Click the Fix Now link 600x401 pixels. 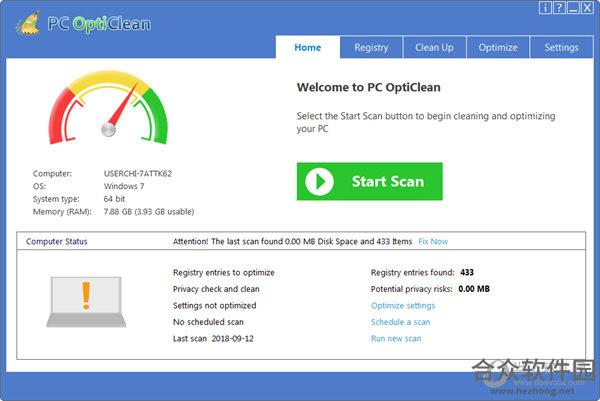pos(433,241)
